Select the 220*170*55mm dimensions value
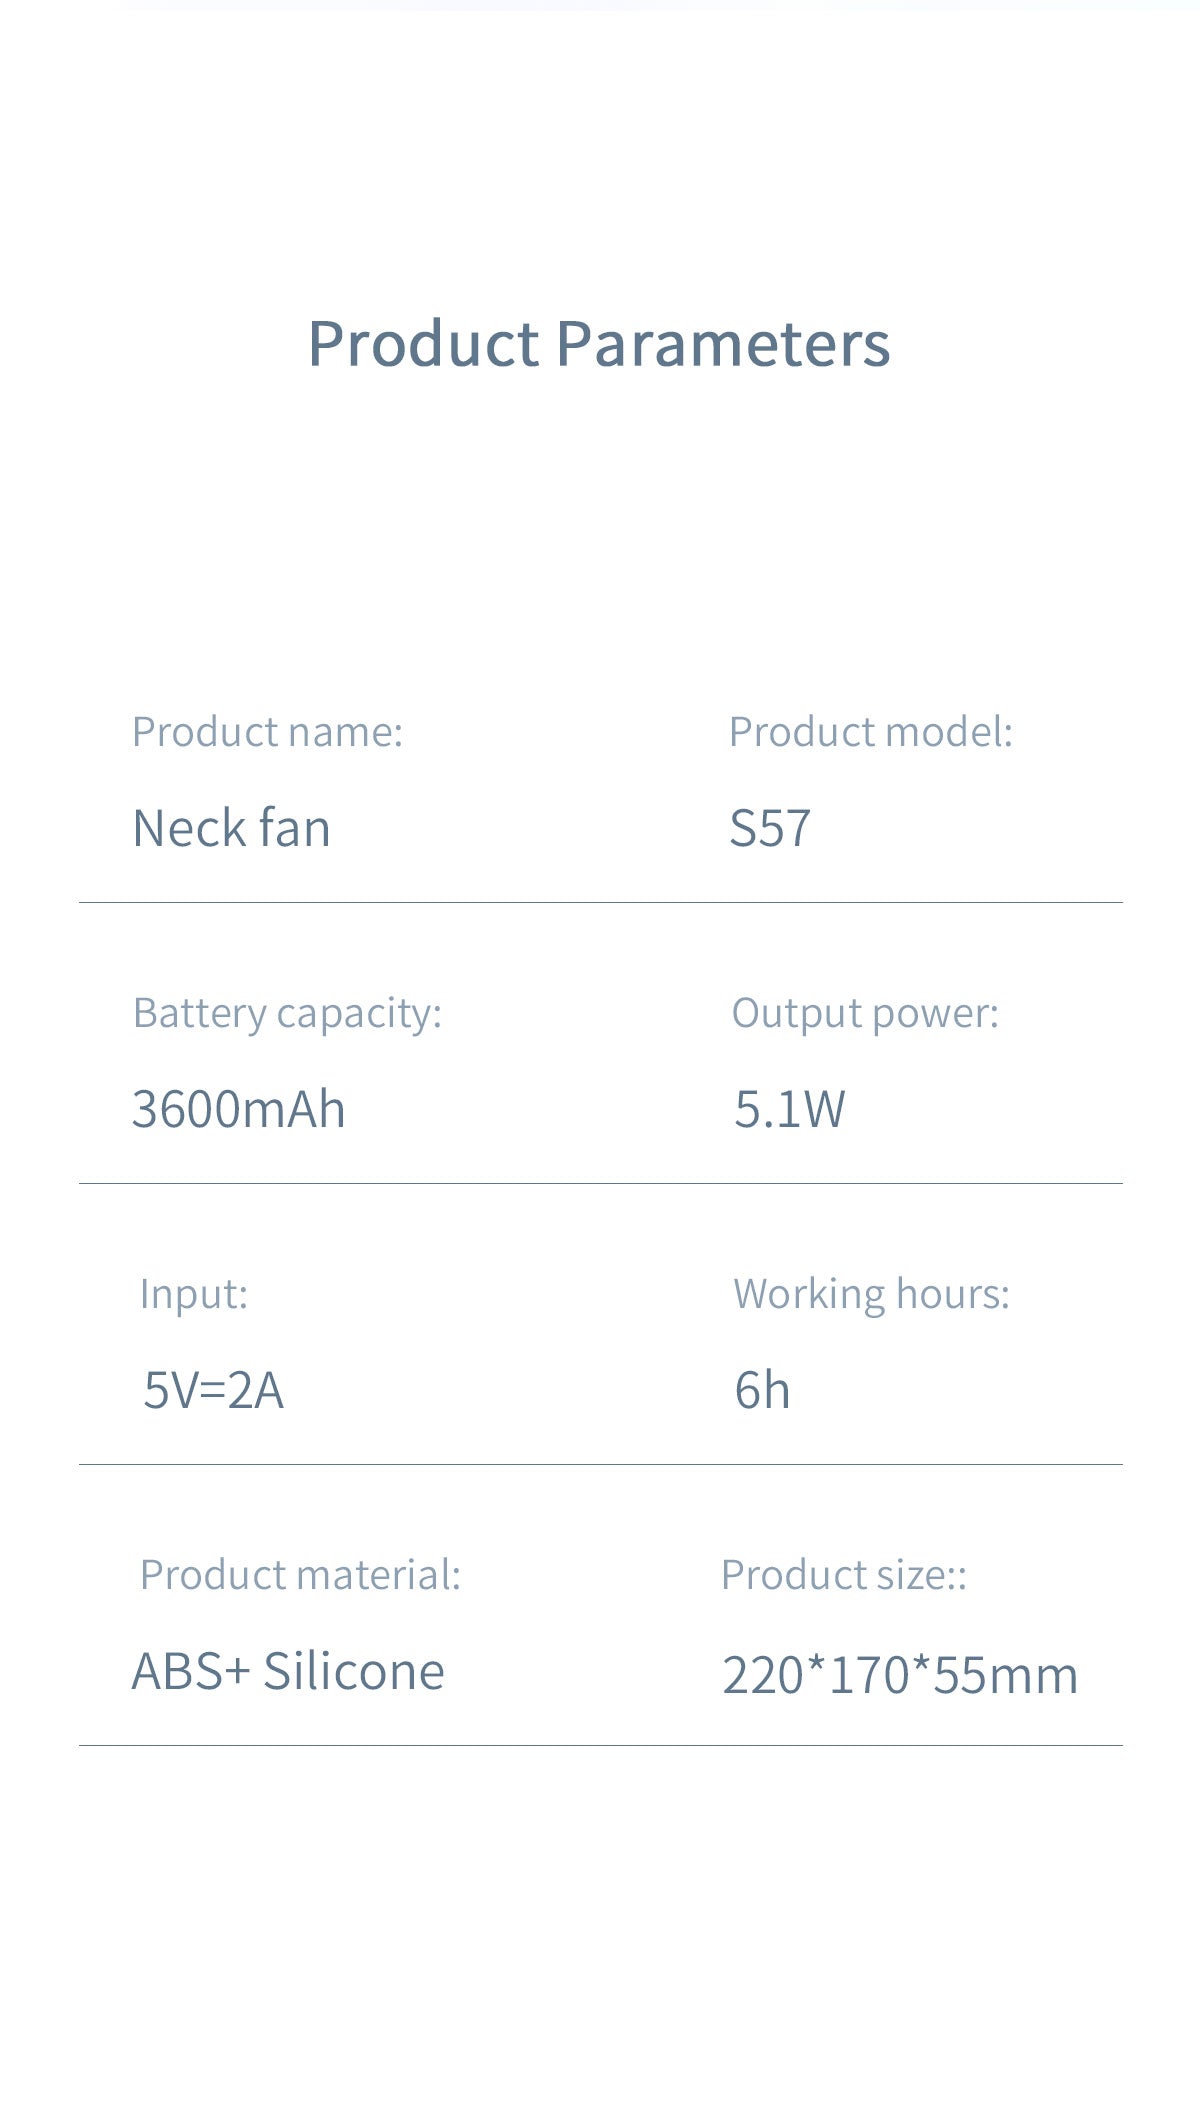1200x2123 pixels. point(900,1675)
